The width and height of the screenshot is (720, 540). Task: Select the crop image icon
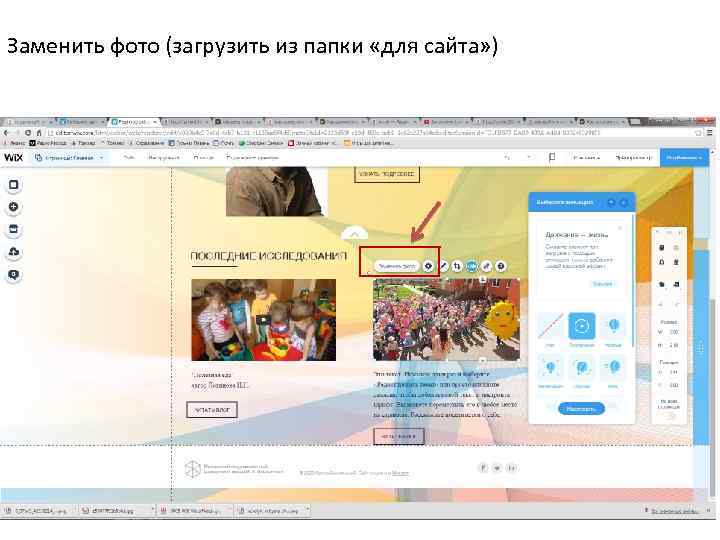(457, 266)
